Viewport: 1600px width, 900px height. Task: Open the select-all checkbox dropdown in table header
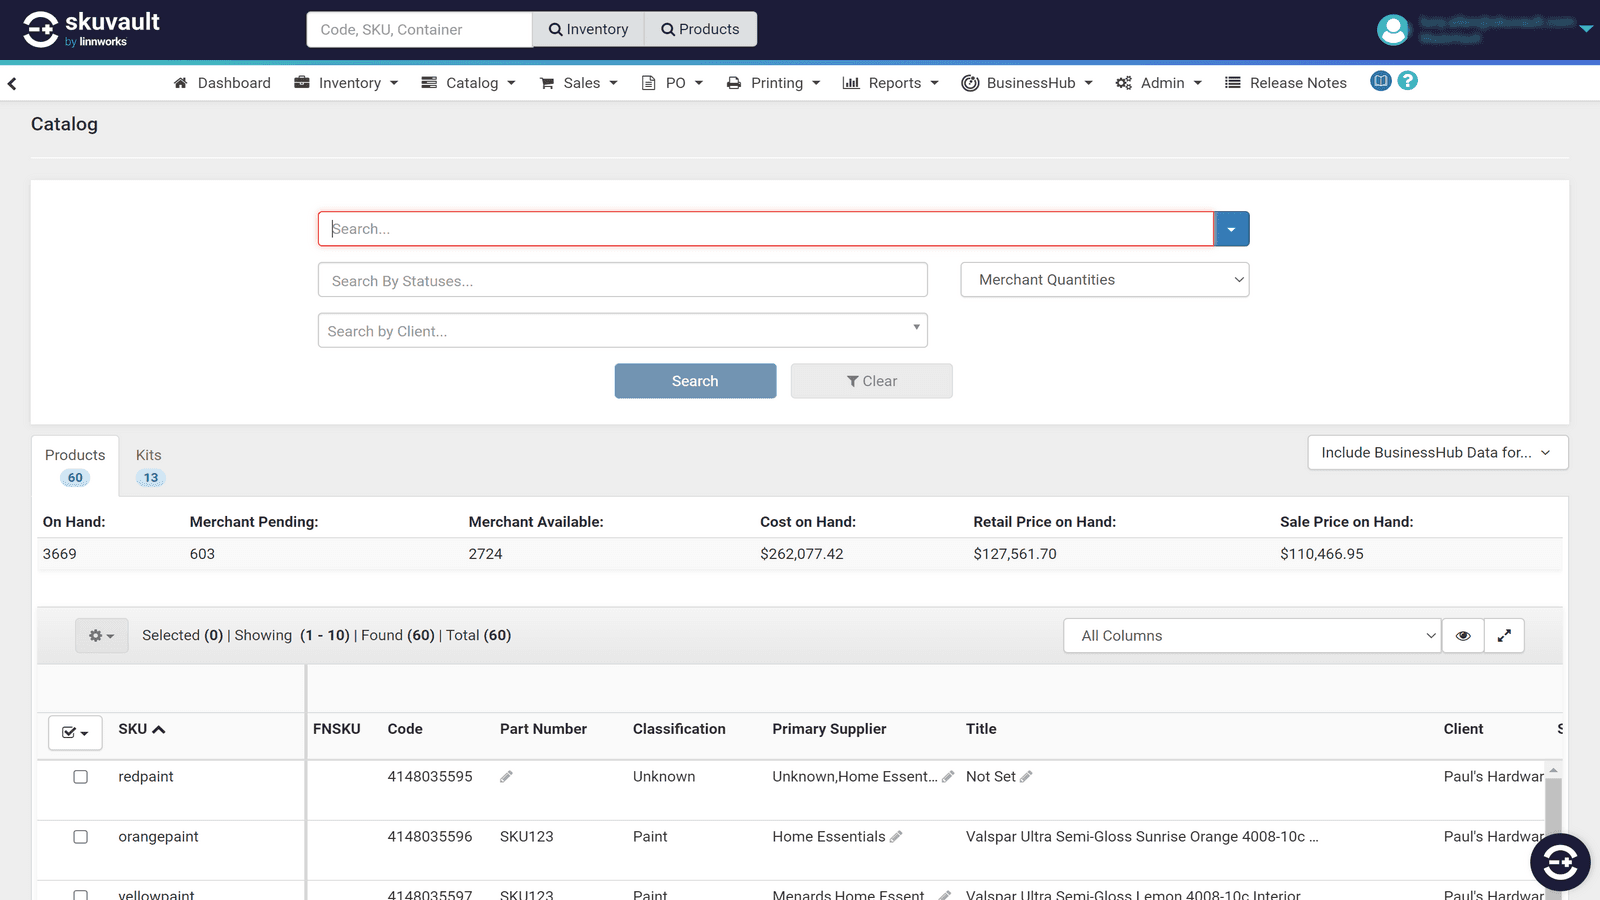pos(74,732)
